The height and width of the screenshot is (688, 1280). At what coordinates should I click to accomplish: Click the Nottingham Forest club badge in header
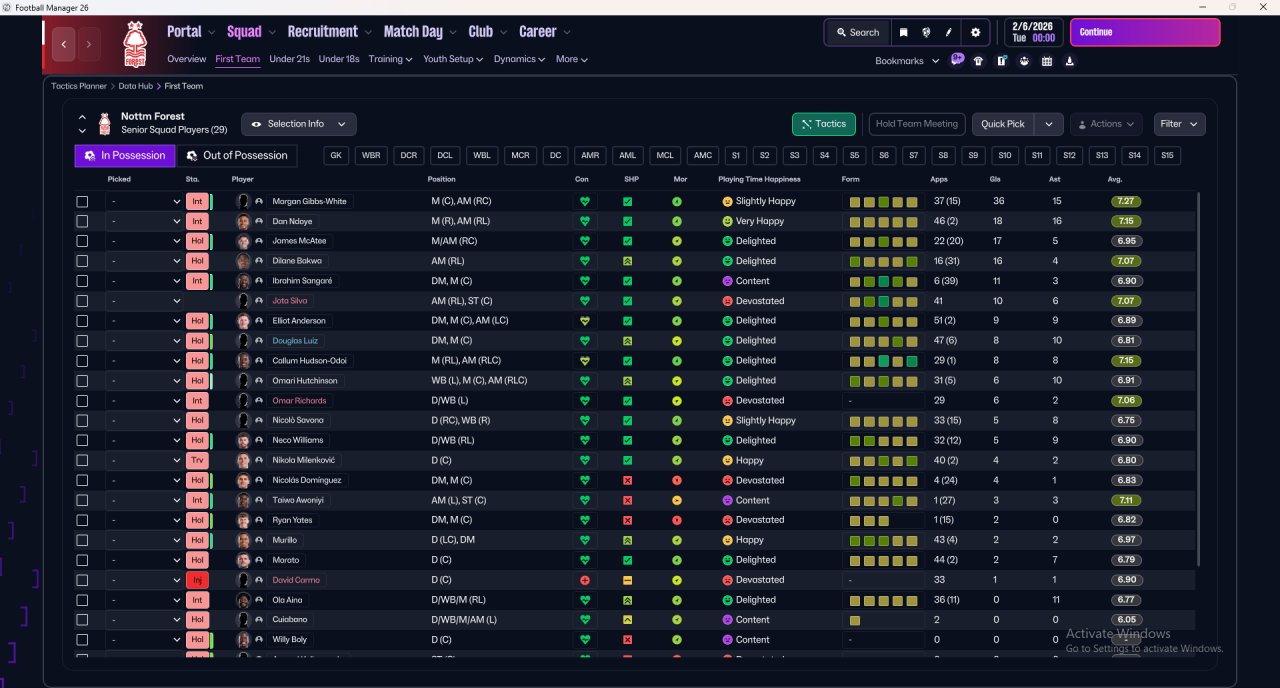134,44
